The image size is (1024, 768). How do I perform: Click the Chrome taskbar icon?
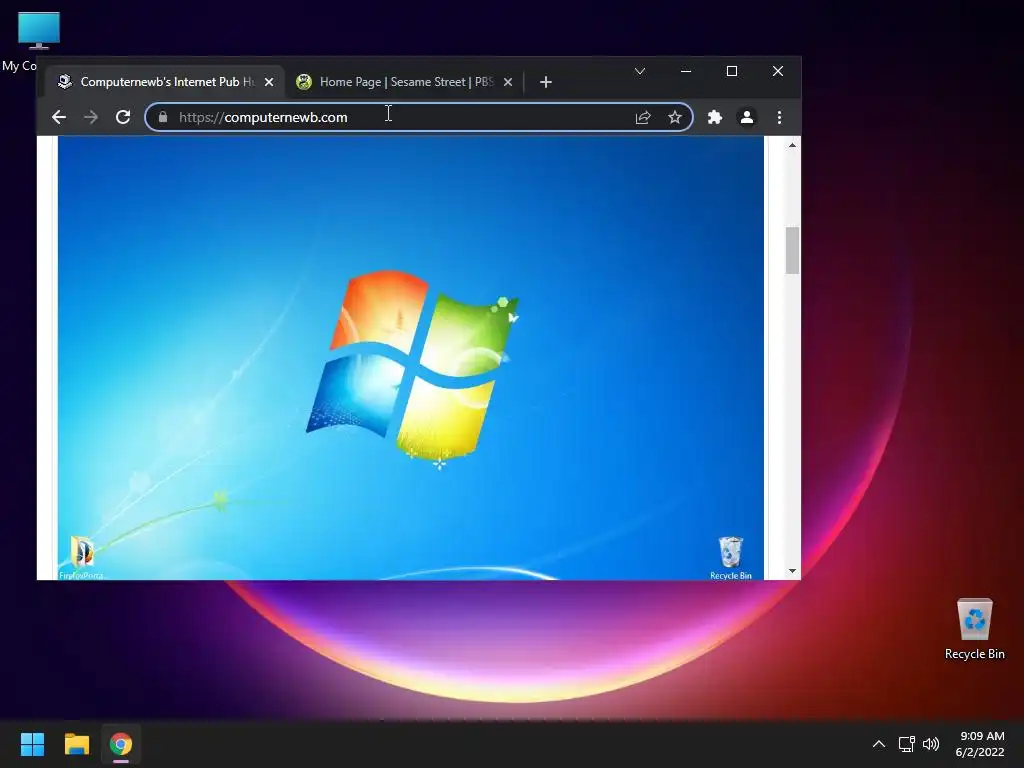click(x=121, y=744)
